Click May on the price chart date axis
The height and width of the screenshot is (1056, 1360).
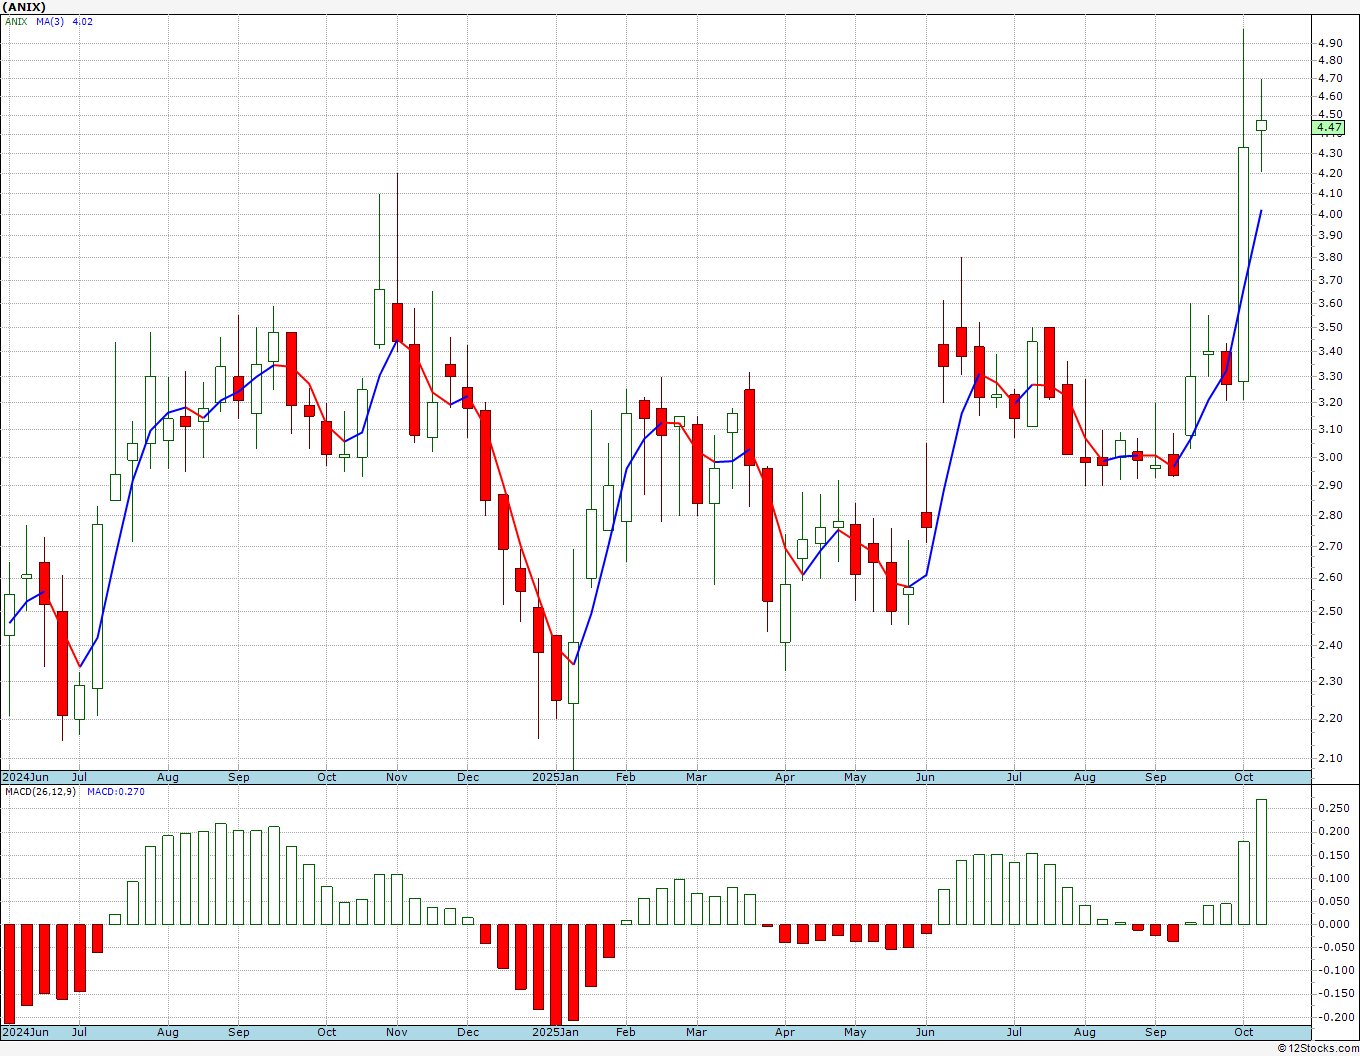(x=855, y=777)
